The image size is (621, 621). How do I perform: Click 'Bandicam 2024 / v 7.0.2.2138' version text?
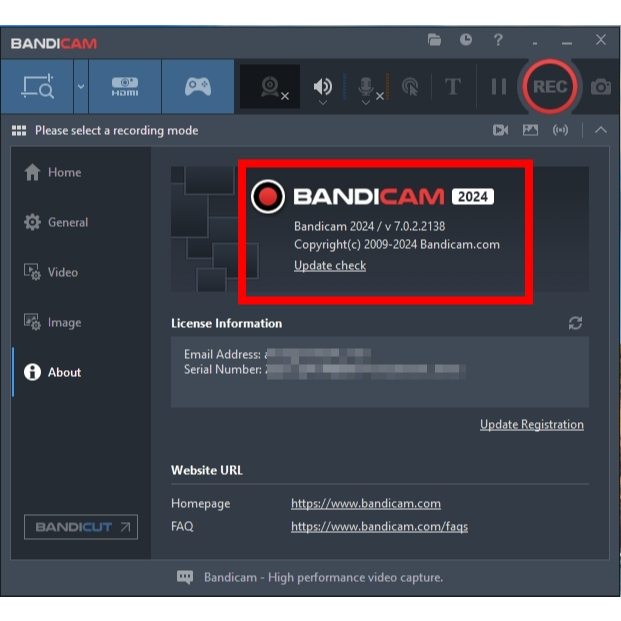[x=370, y=226]
